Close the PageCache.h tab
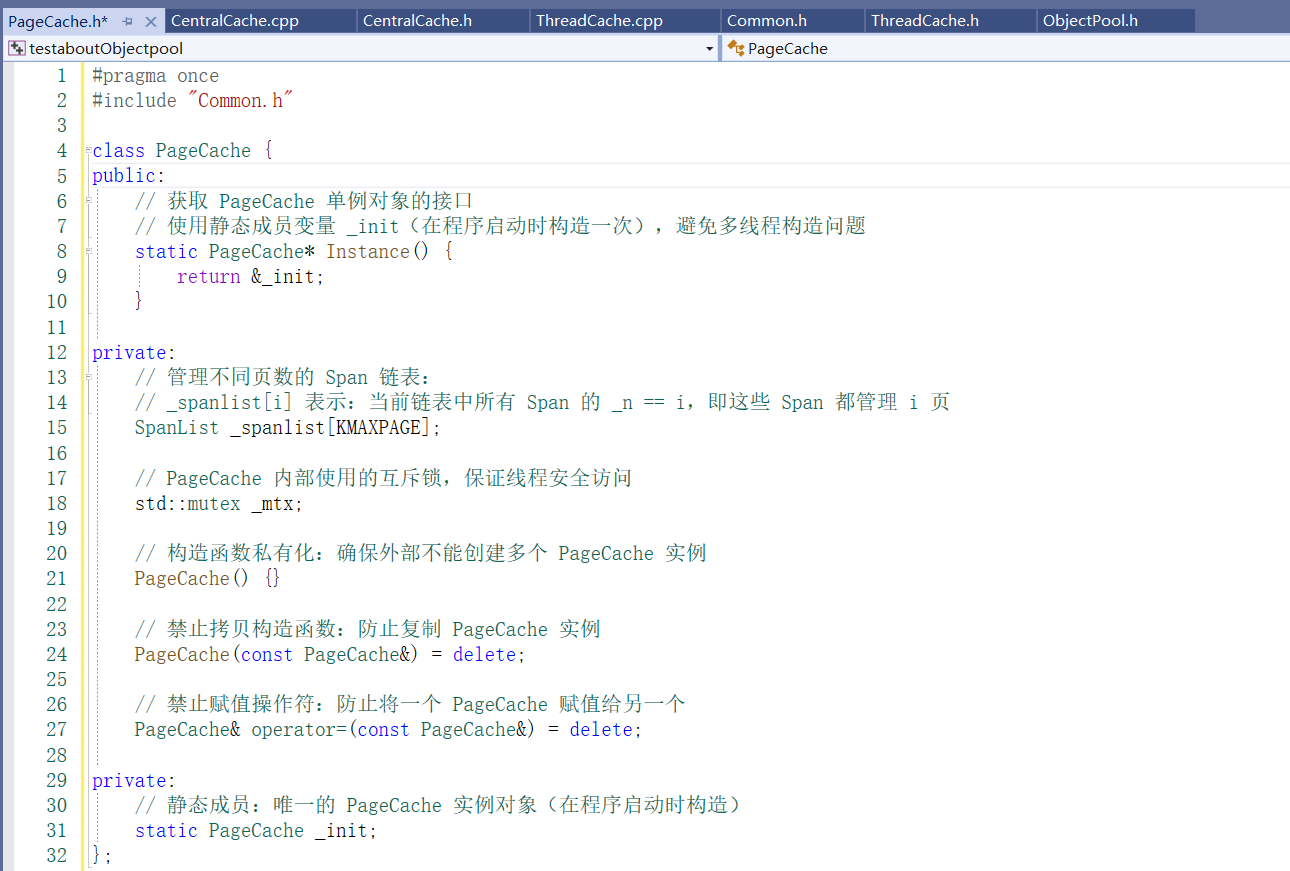This screenshot has height=871, width=1290. tap(151, 21)
